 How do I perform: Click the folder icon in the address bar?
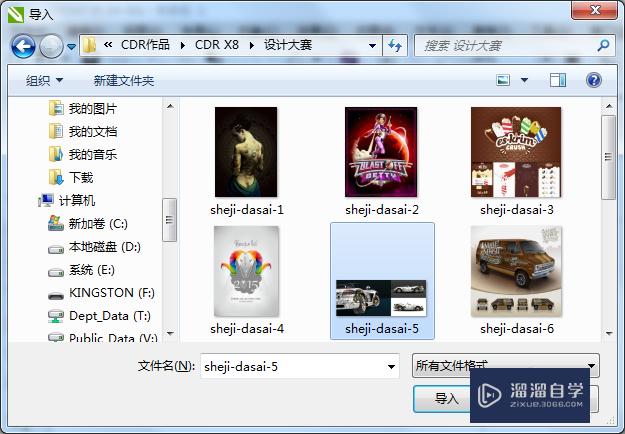[89, 45]
